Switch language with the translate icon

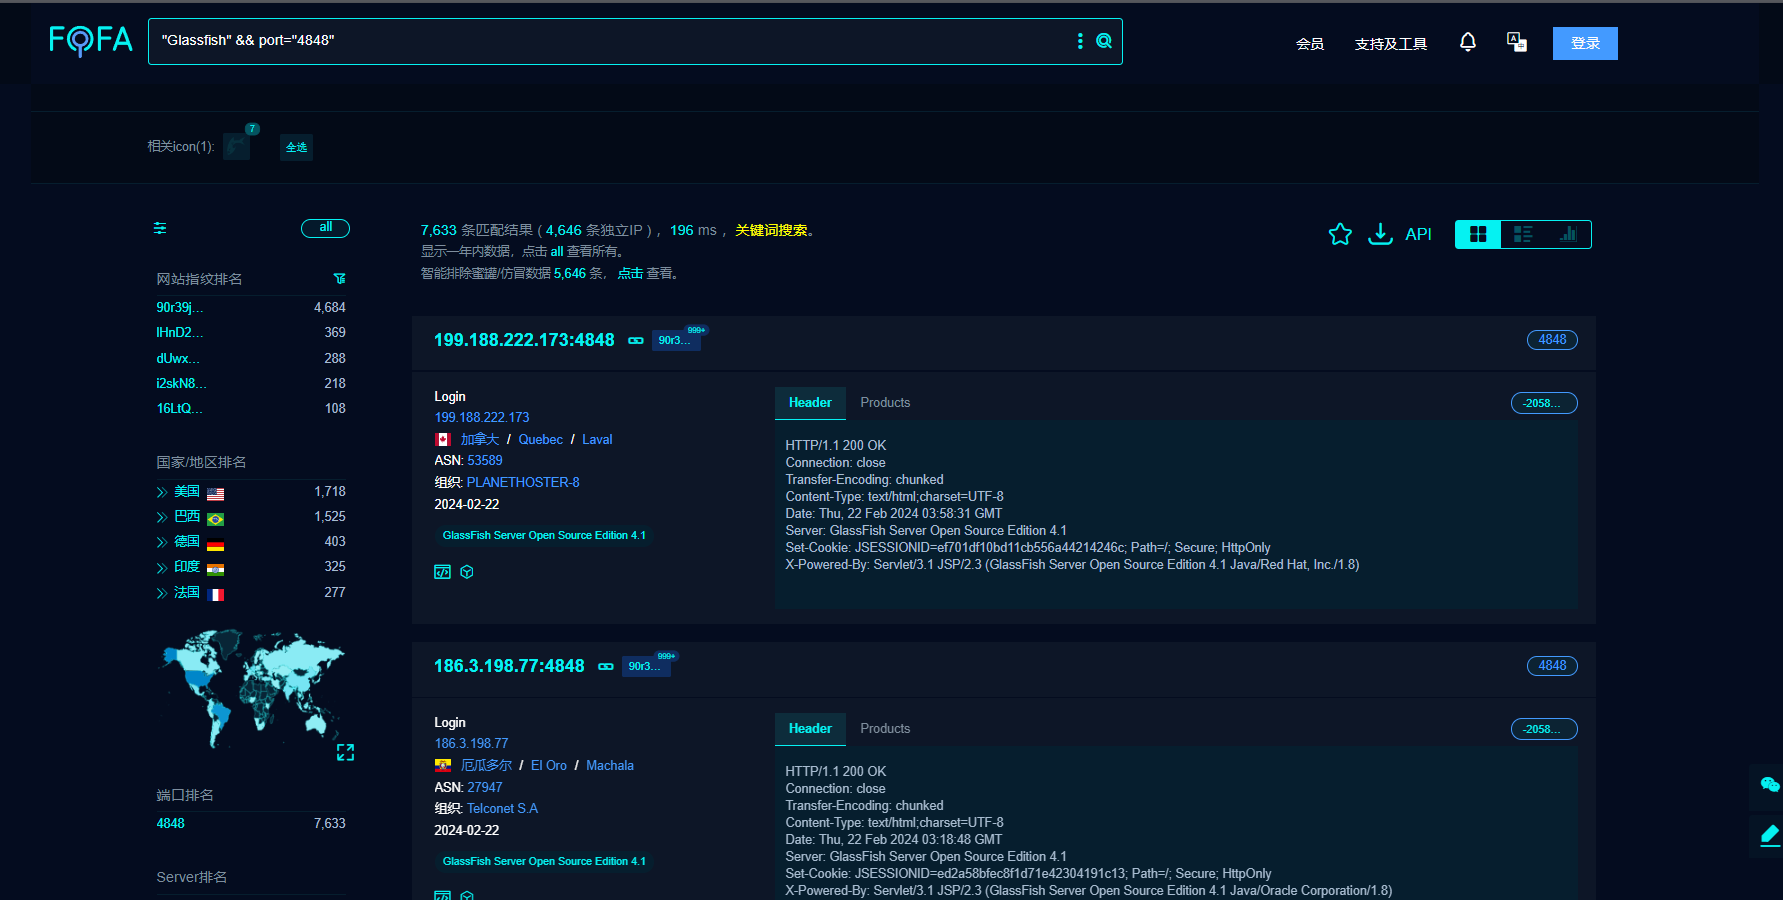point(1517,42)
